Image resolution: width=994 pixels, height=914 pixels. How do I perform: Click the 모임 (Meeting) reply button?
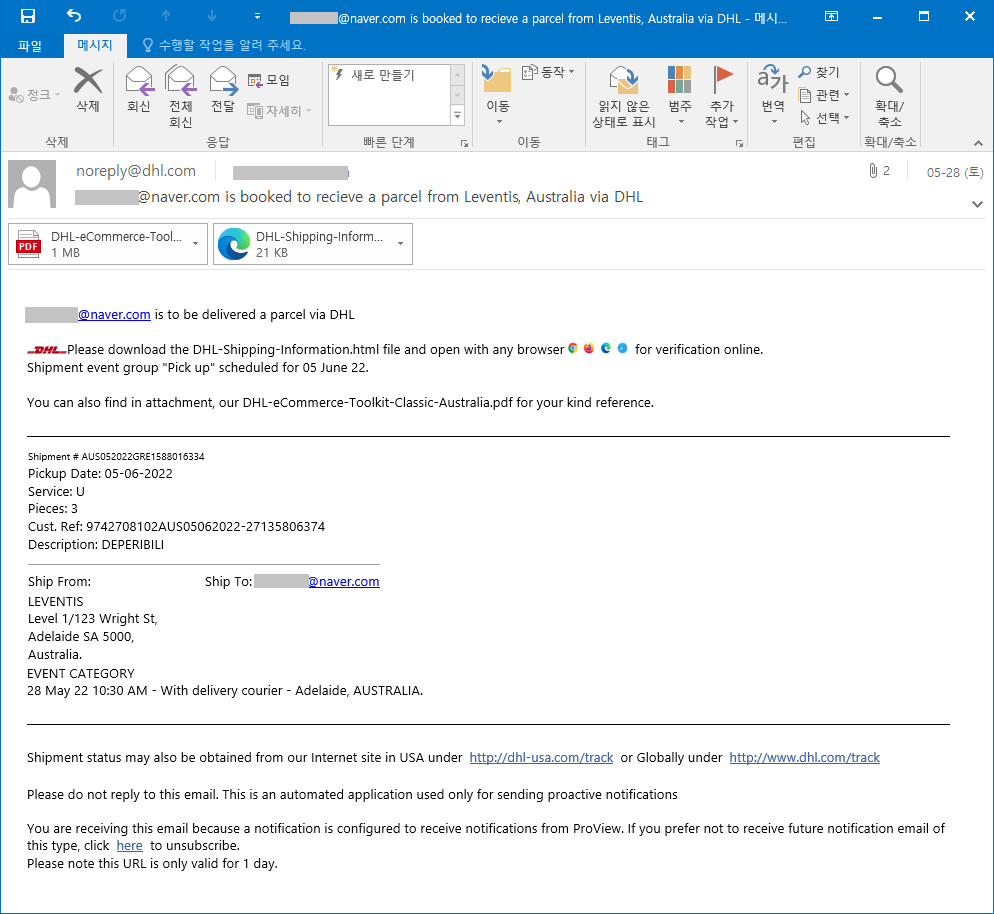269,80
